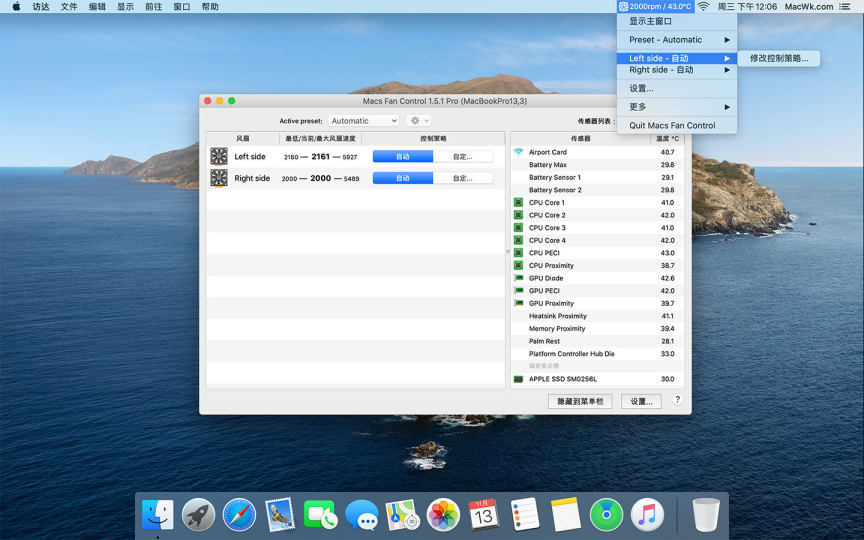Click the CPU Core 3 chip icon
The image size is (864, 540).
[x=518, y=228]
